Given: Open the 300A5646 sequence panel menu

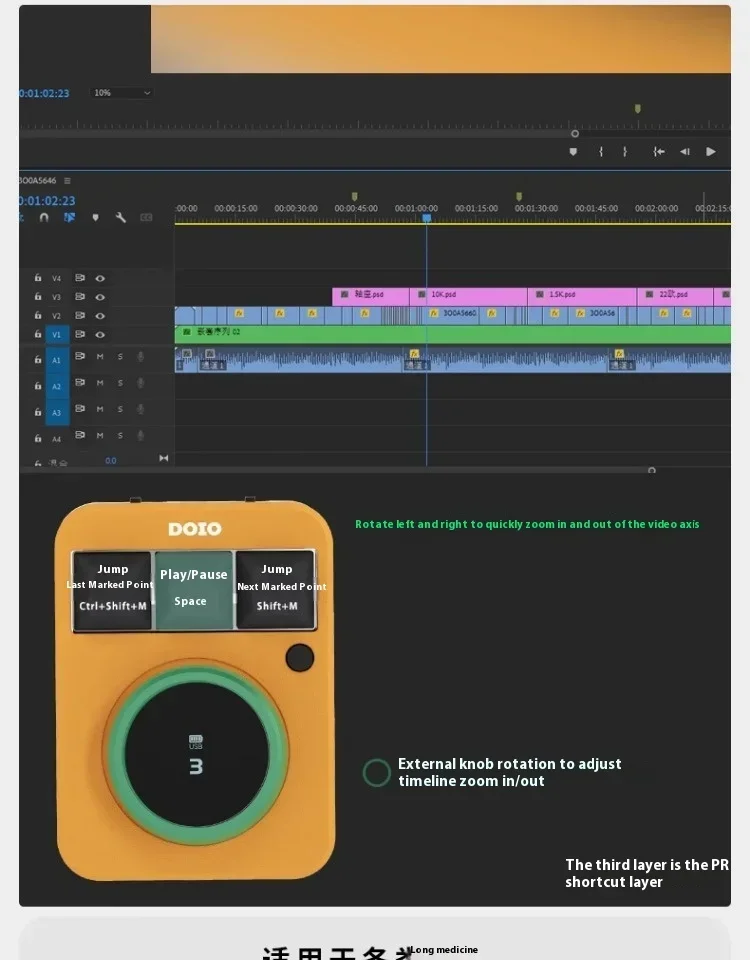Looking at the screenshot, I should (67, 181).
